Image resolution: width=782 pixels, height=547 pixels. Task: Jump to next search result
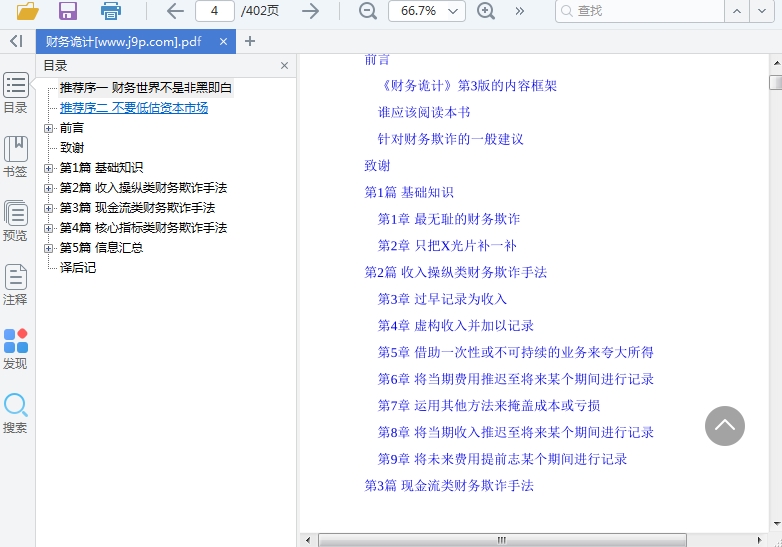[x=762, y=11]
